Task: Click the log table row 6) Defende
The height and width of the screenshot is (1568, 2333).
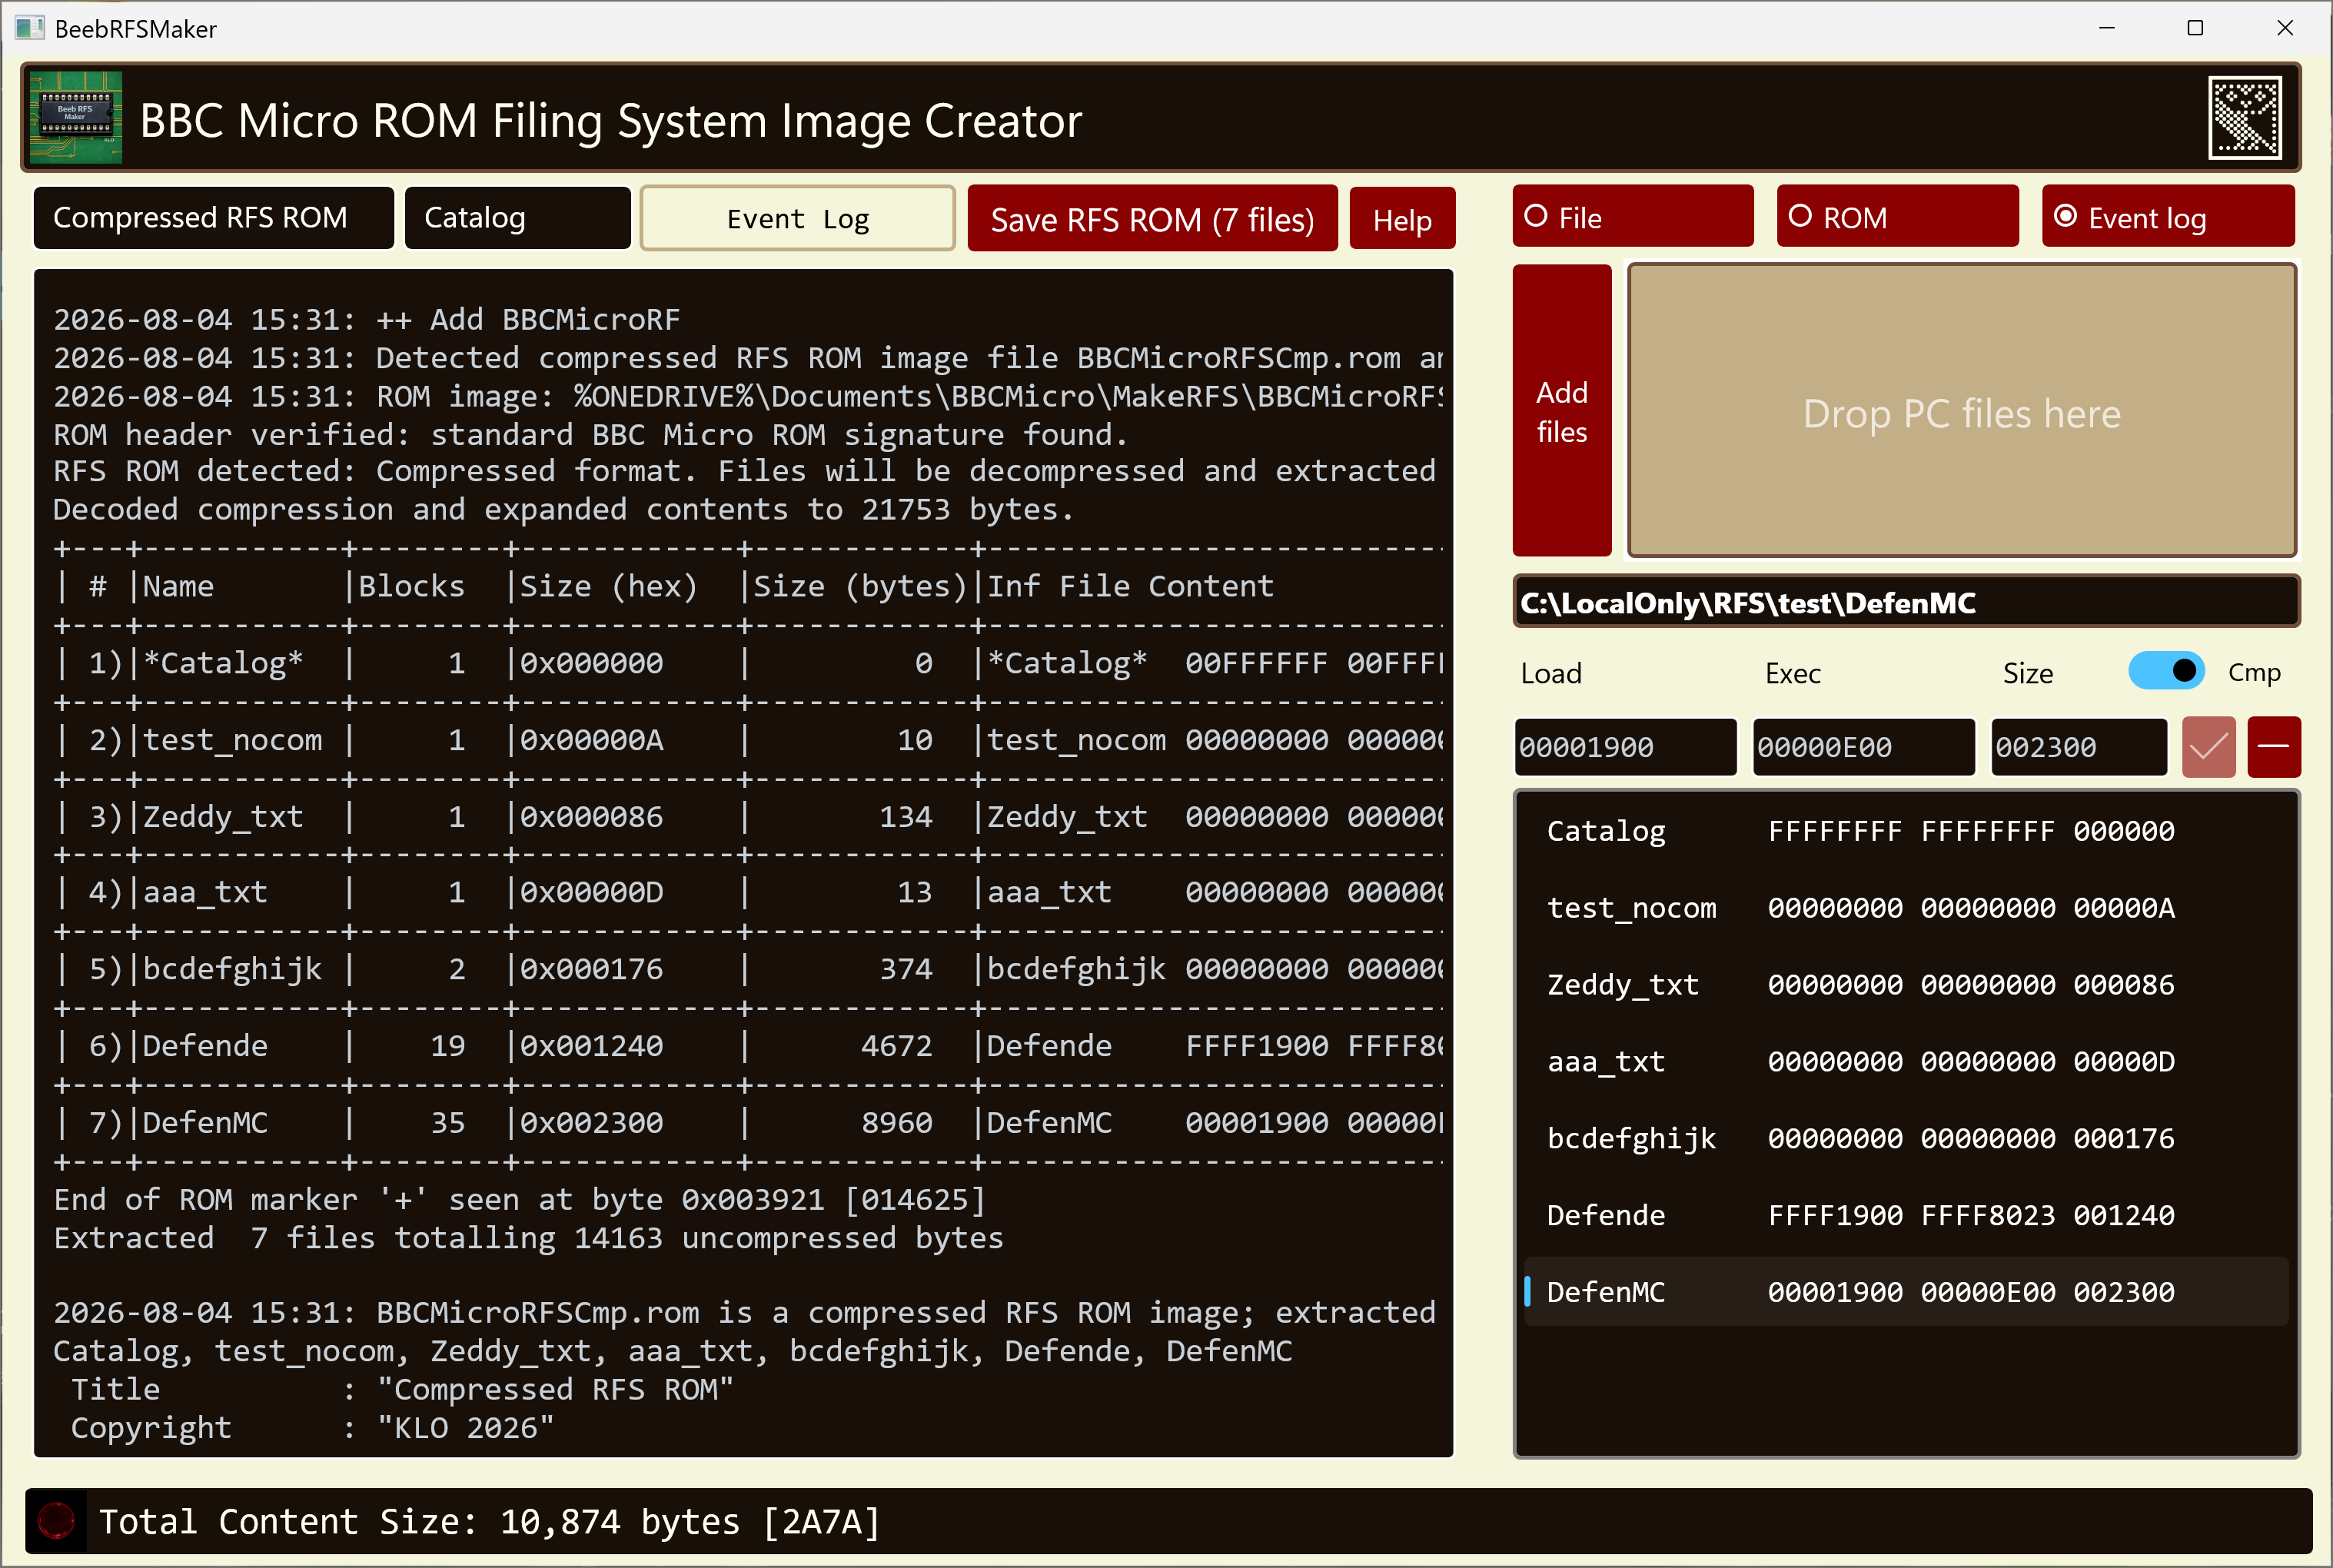Action: coord(748,1046)
